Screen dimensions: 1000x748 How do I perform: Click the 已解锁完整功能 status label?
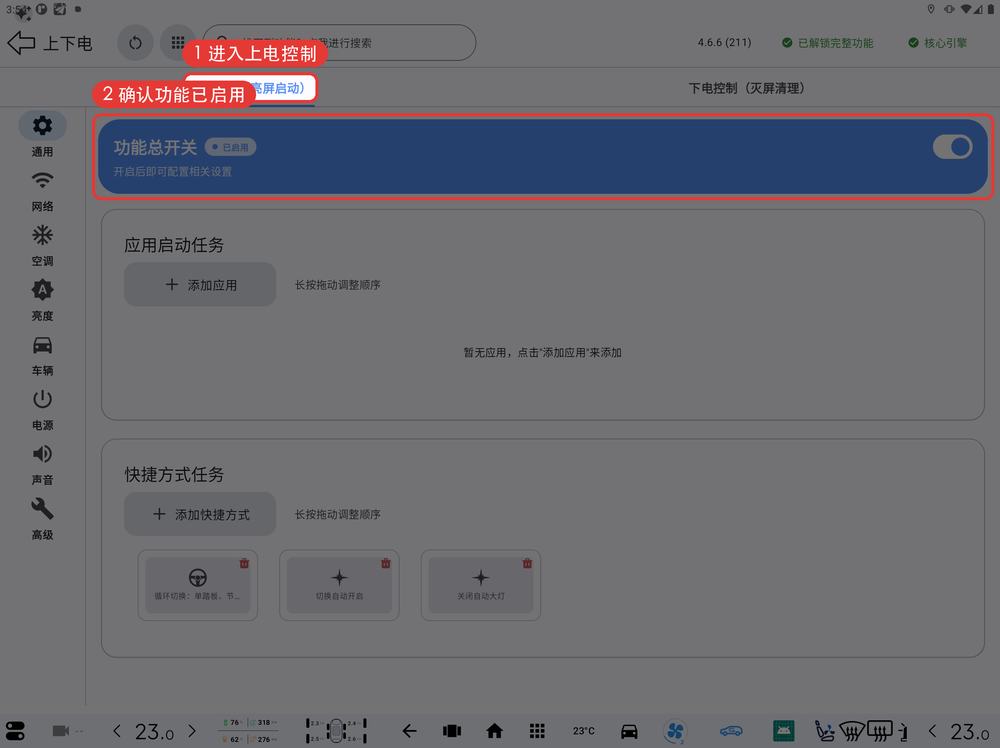(x=828, y=43)
